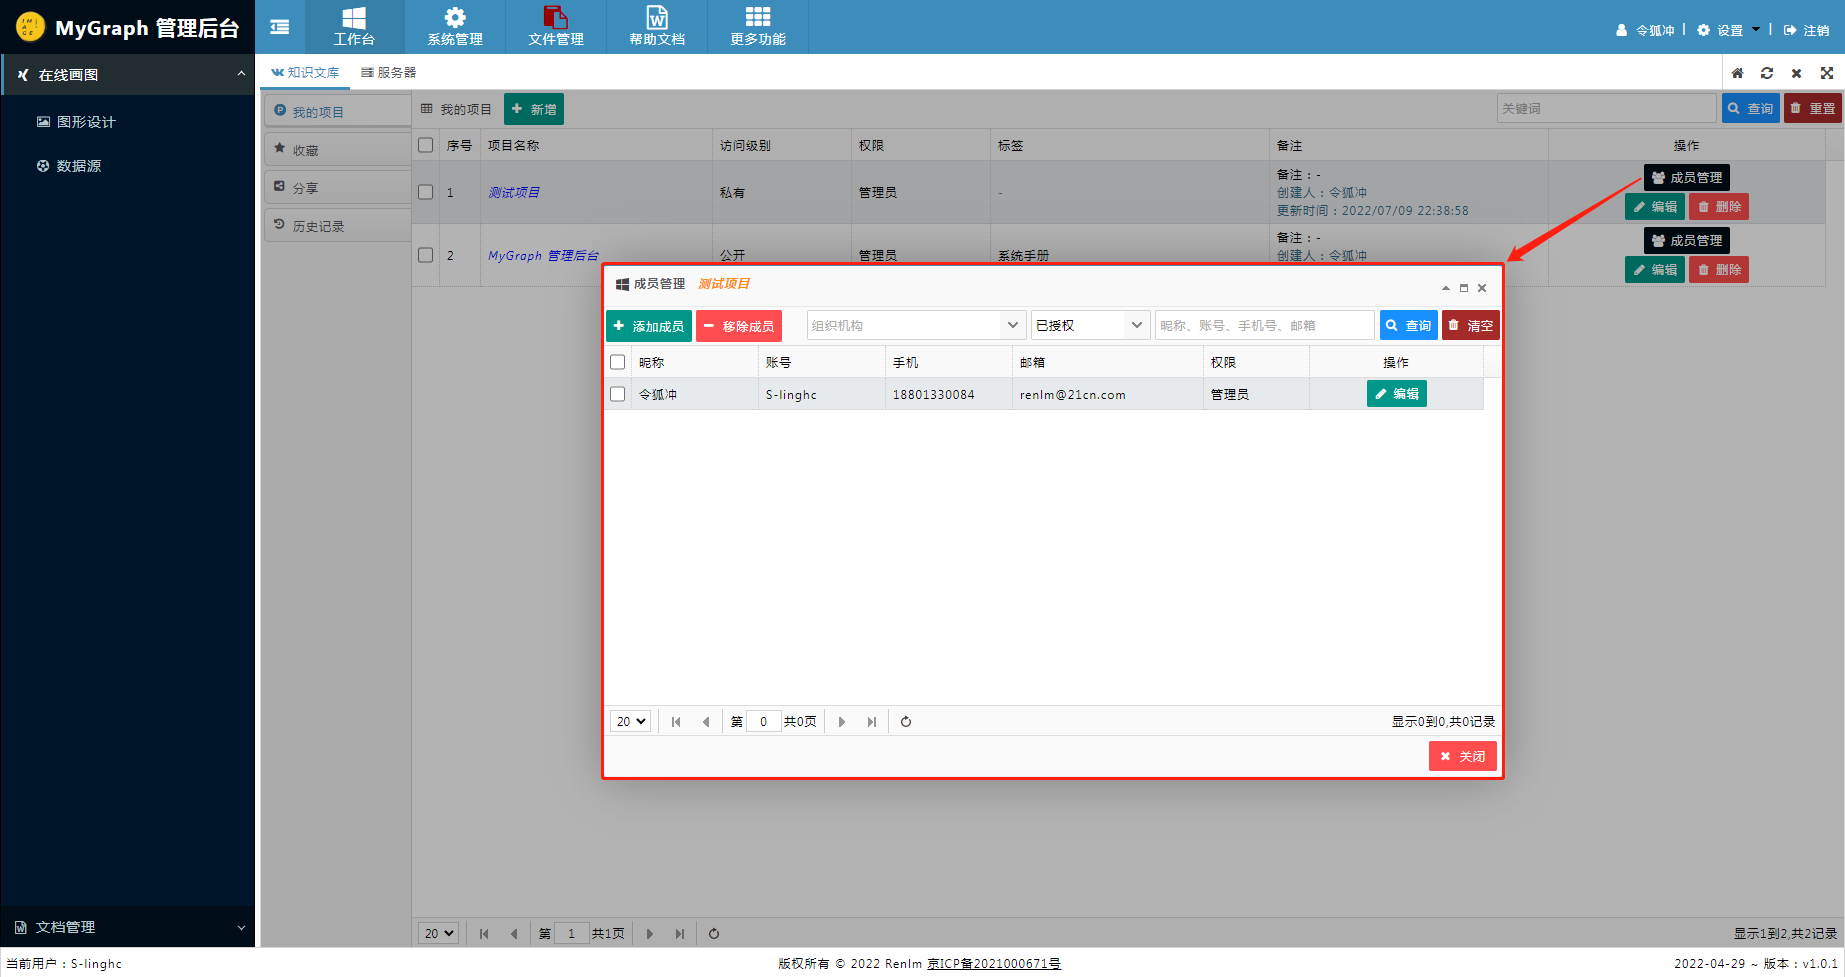
Task: Open the 系统管理 gear module
Action: 455,27
